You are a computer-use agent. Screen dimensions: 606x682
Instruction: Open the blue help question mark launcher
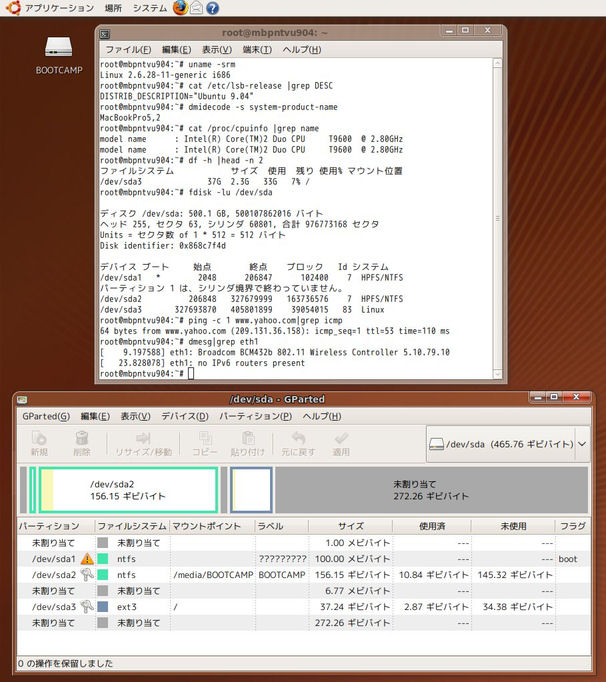click(x=212, y=8)
